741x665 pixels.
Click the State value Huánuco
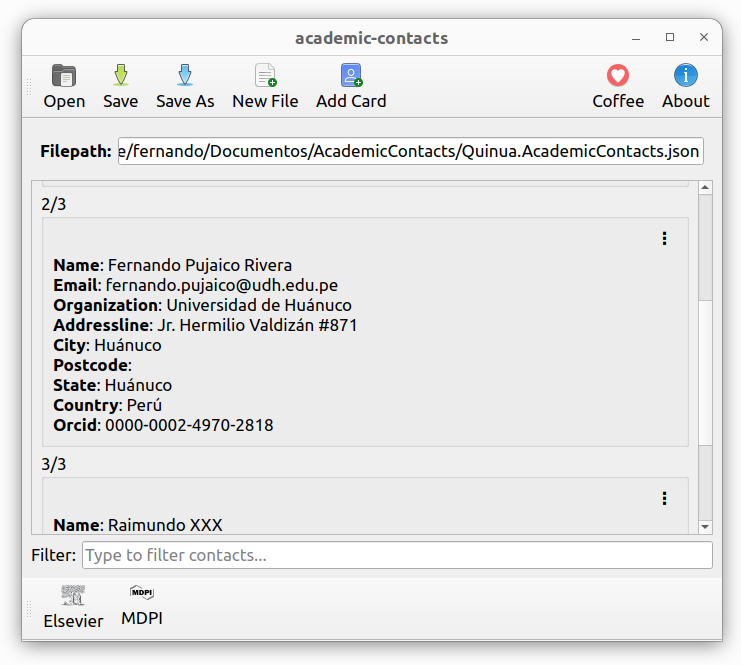138,385
